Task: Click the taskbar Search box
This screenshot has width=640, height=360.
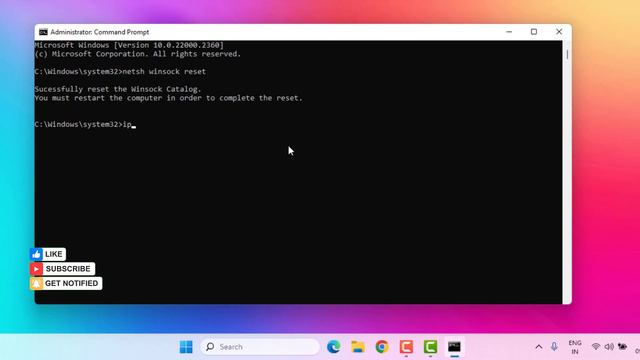Action: tap(260, 347)
